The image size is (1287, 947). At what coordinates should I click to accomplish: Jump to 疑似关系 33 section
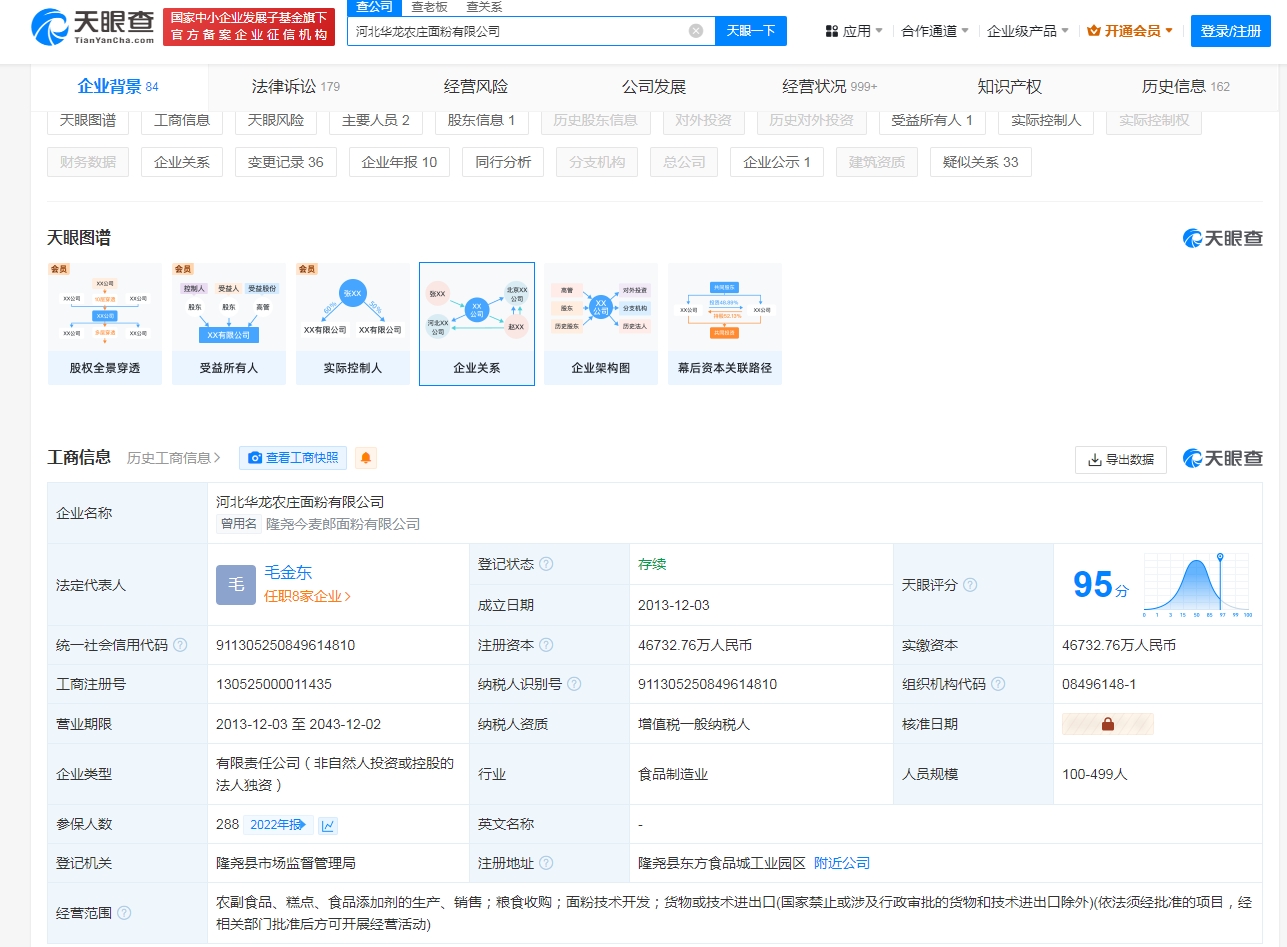point(981,162)
